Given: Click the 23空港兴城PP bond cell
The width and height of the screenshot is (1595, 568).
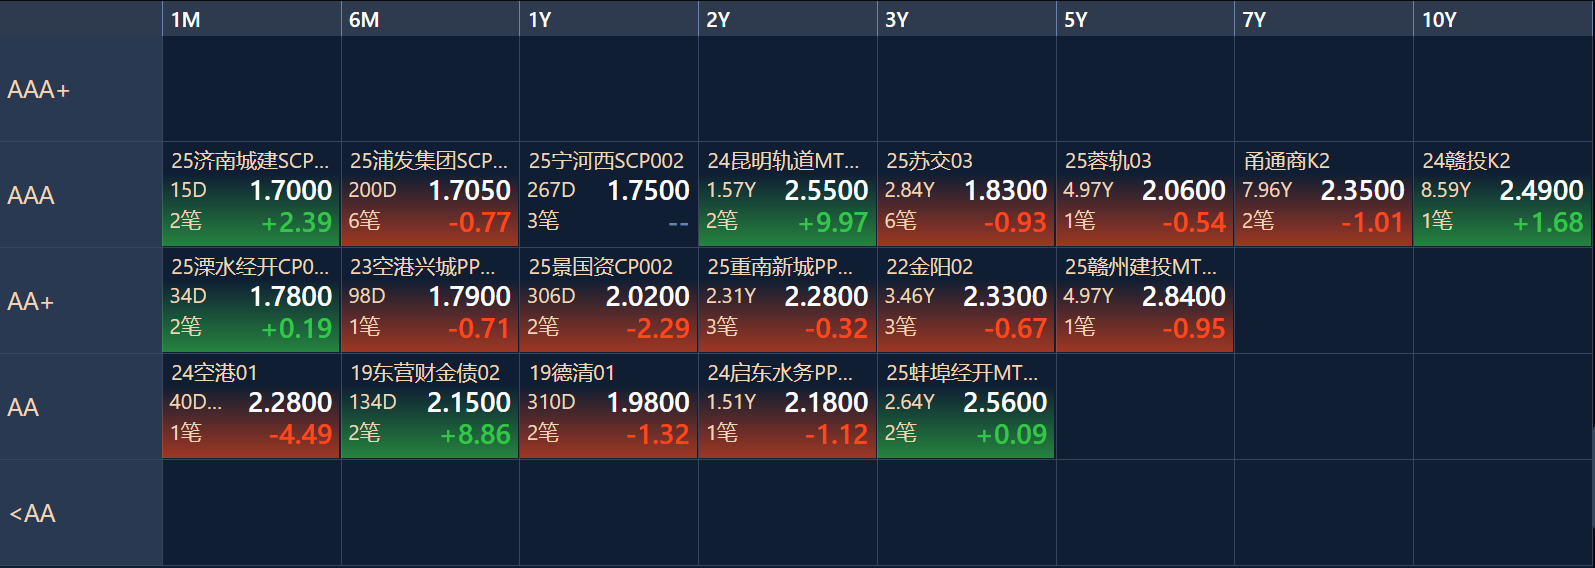Looking at the screenshot, I should tap(430, 300).
